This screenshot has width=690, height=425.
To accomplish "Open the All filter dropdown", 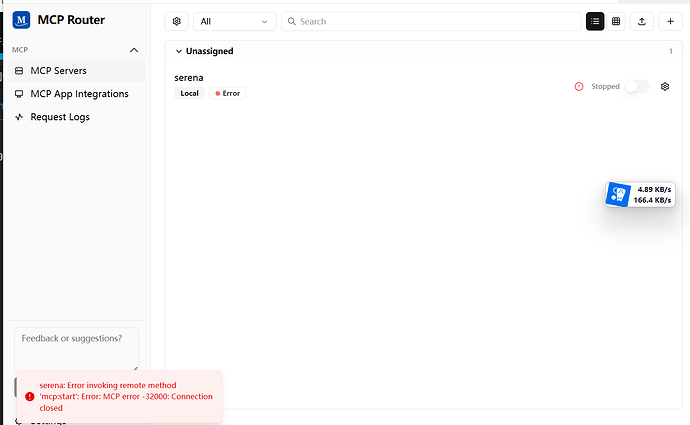I will (x=235, y=21).
